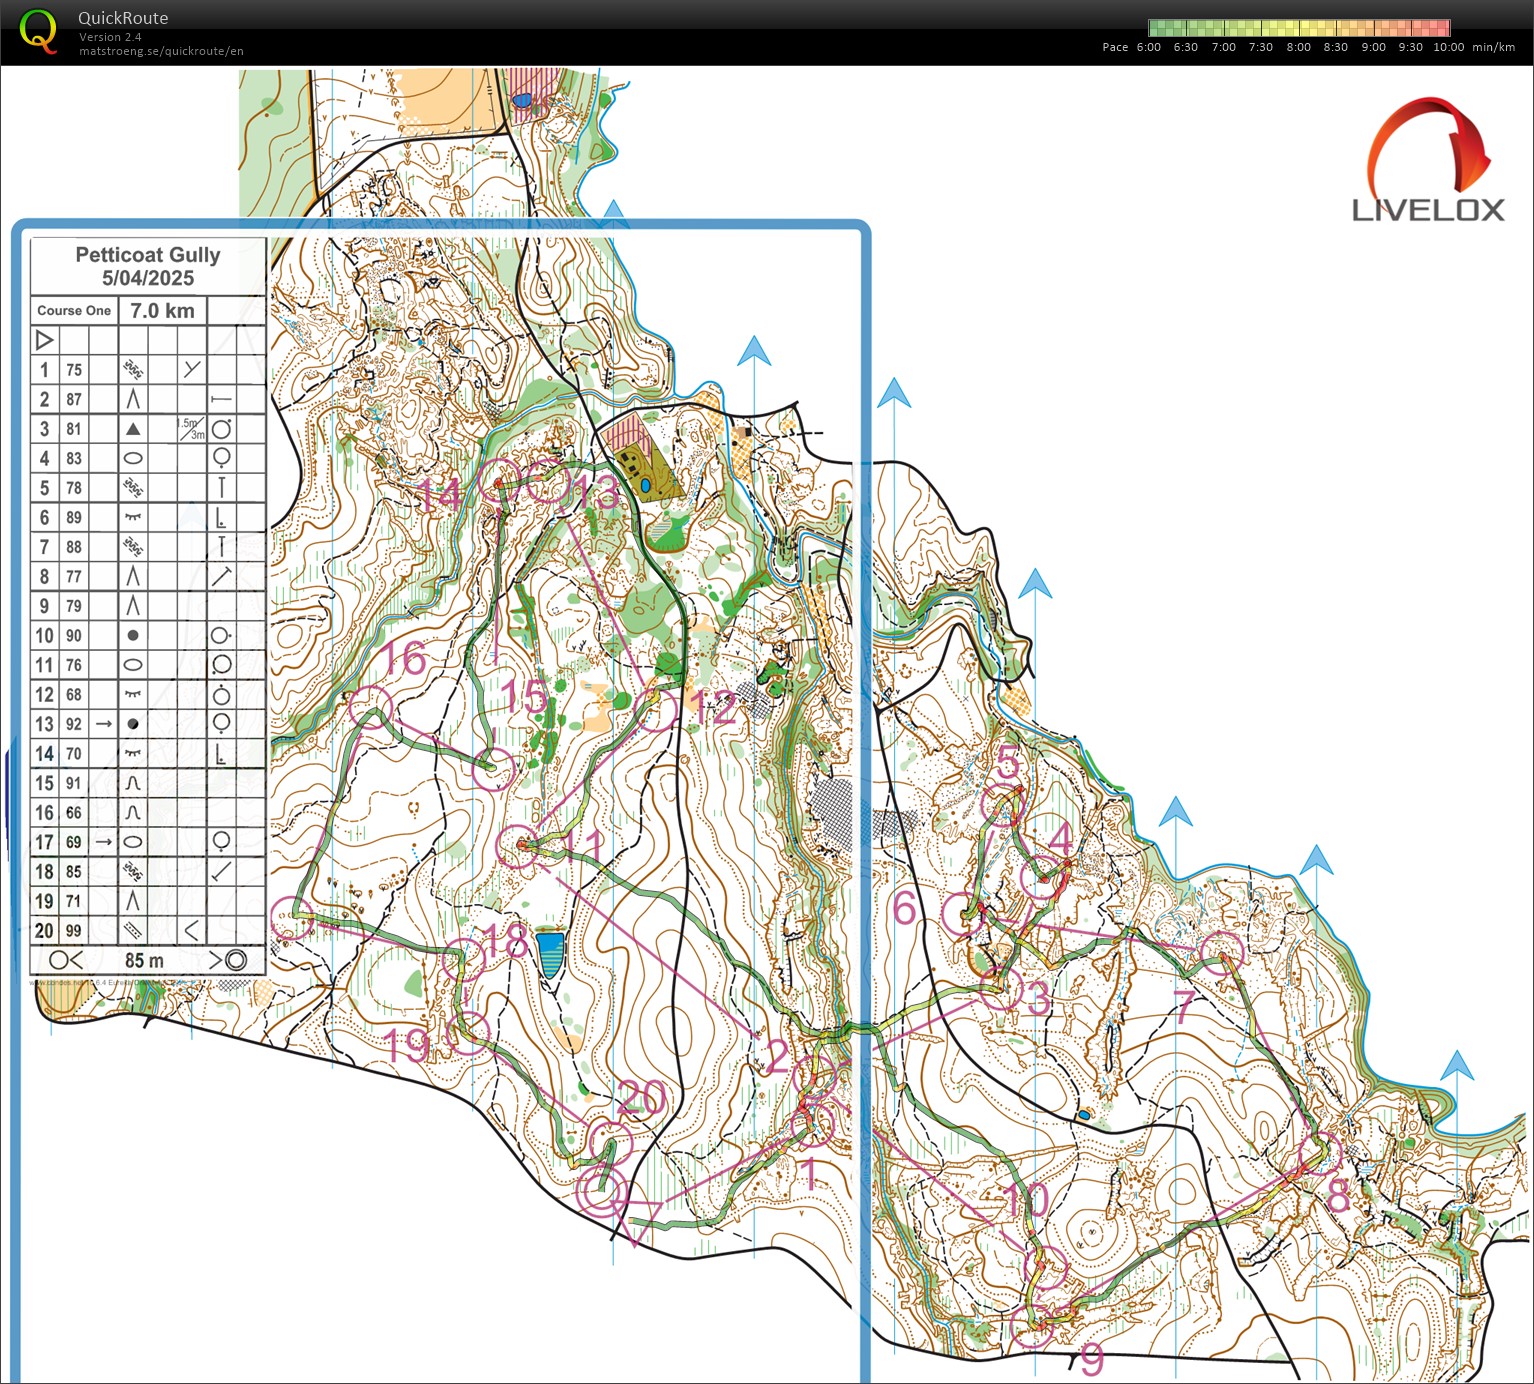This screenshot has height=1384, width=1534.
Task: Click the boulder symbol in row 3
Action: [132, 429]
